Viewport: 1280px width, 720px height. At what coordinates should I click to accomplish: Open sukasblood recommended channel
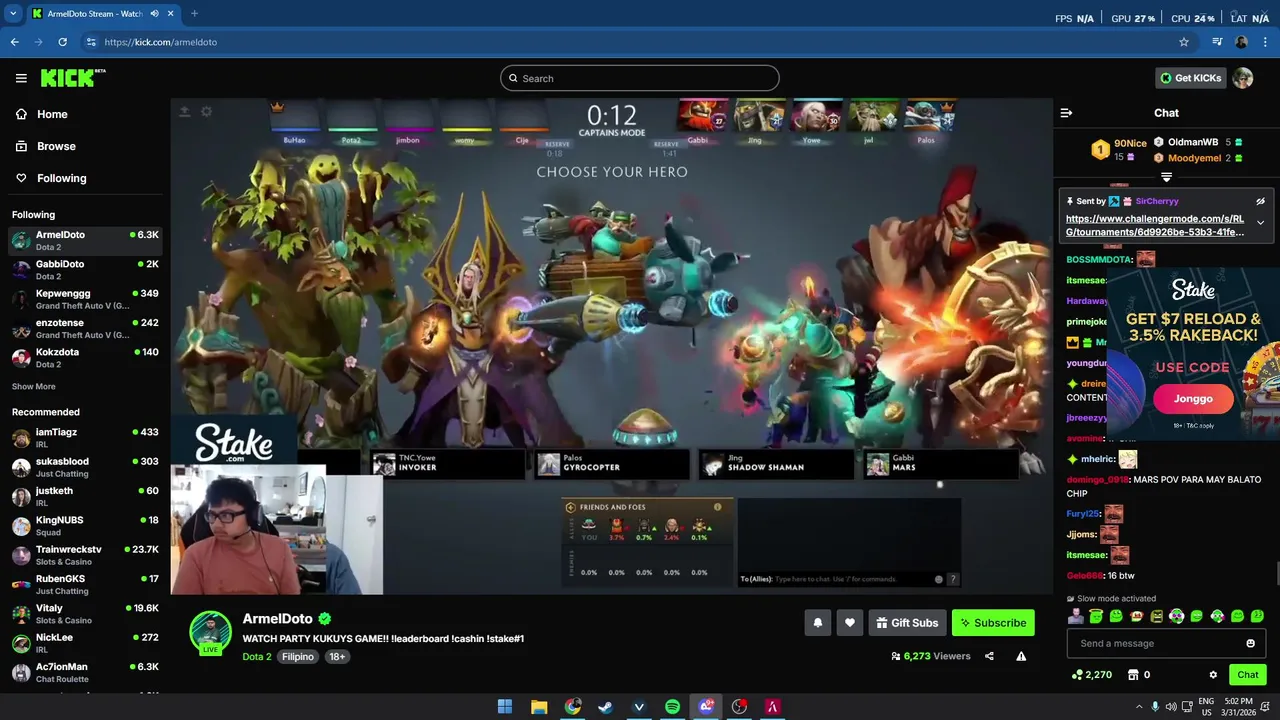[85, 467]
